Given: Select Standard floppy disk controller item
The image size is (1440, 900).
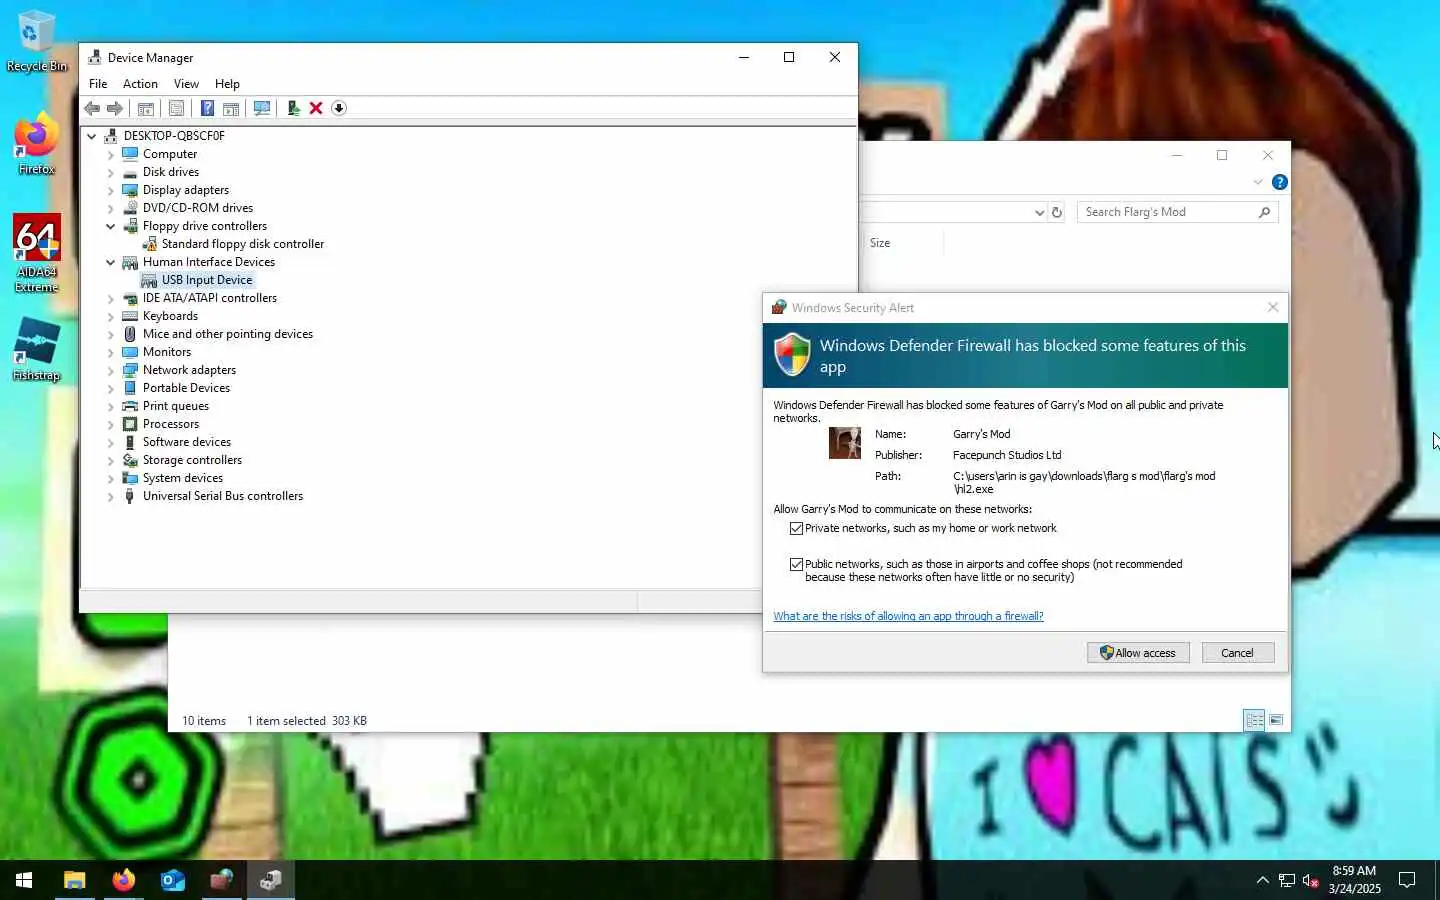Looking at the screenshot, I should point(242,244).
